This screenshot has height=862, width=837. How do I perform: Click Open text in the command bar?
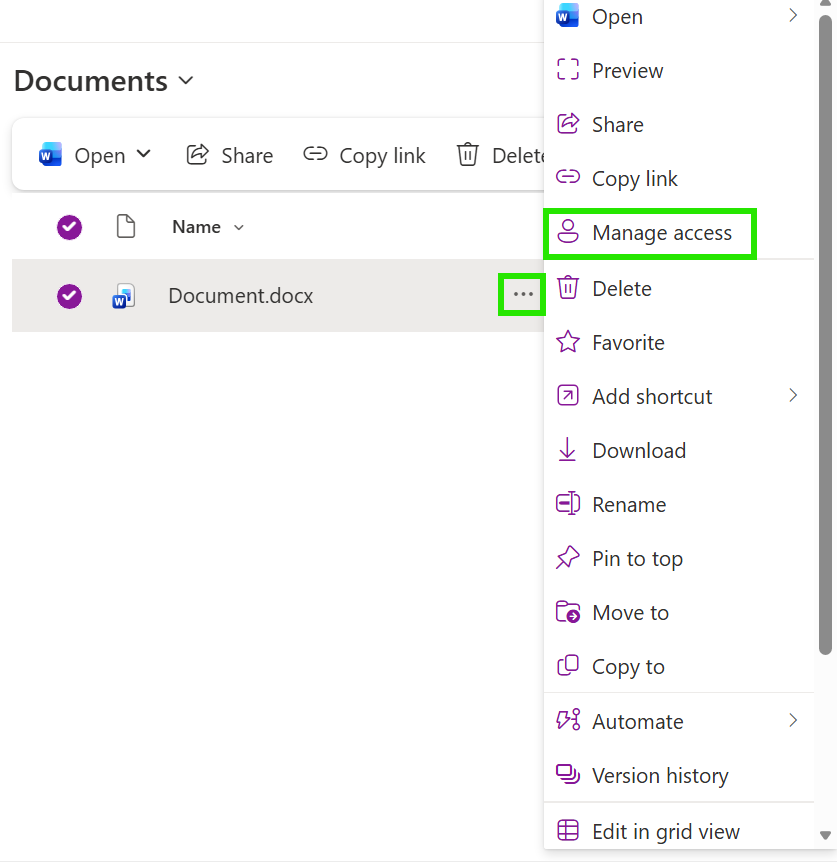(x=100, y=156)
